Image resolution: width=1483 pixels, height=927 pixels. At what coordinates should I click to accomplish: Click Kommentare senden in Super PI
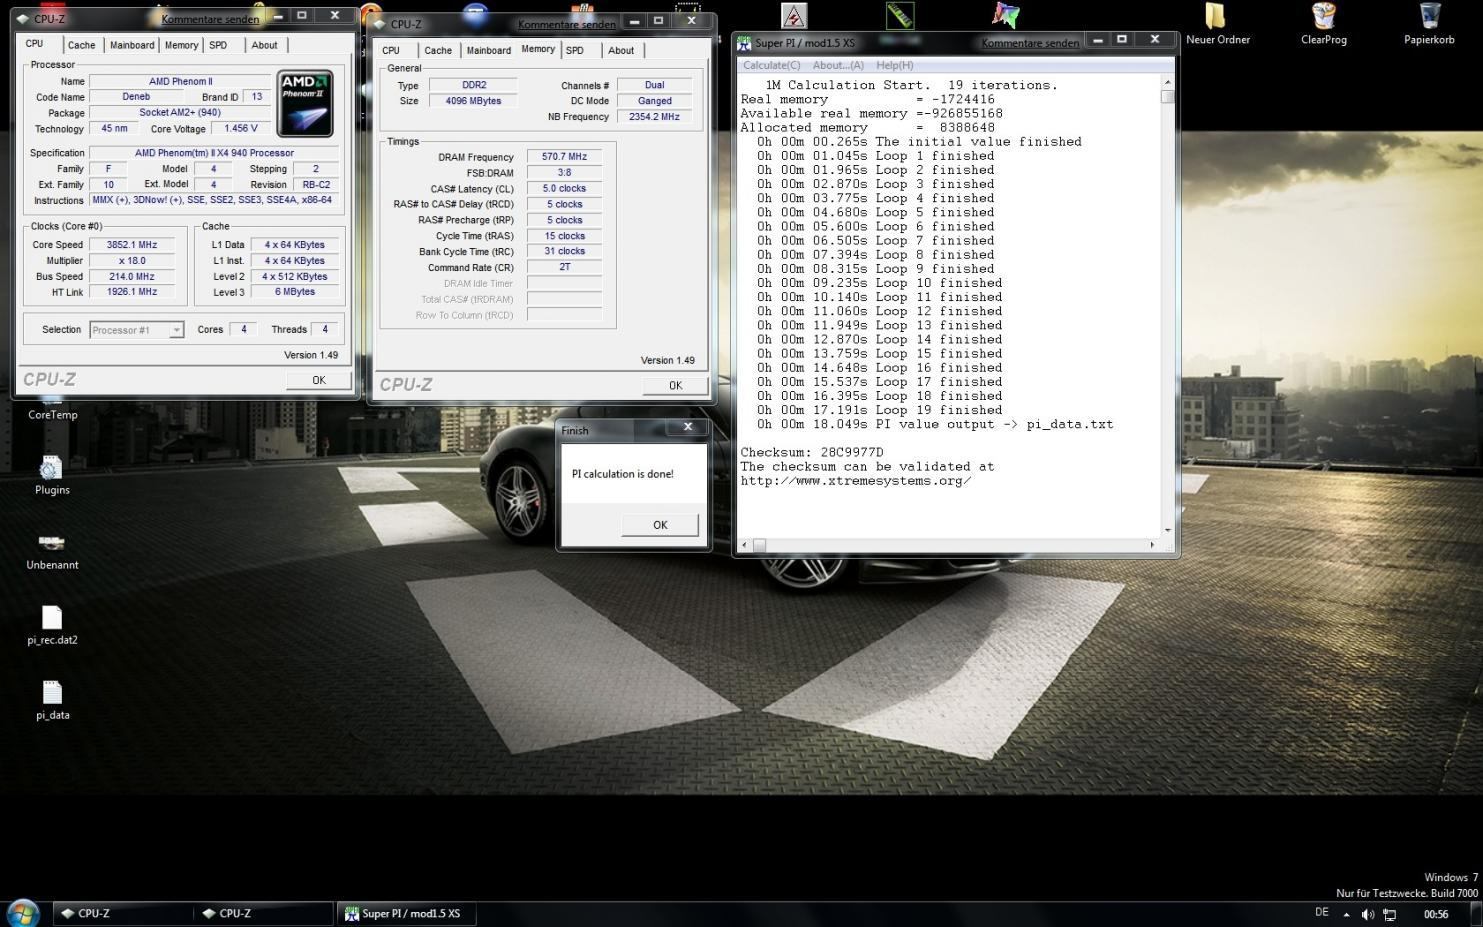pos(1030,43)
